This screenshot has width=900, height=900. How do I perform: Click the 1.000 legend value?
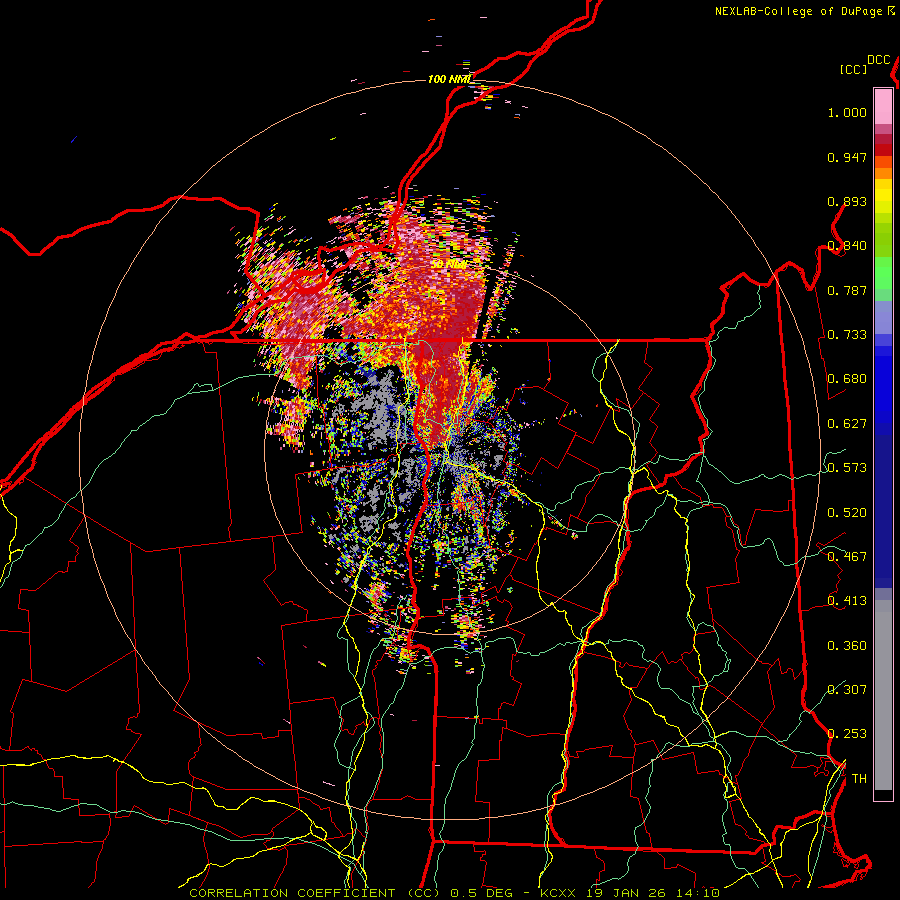point(847,112)
